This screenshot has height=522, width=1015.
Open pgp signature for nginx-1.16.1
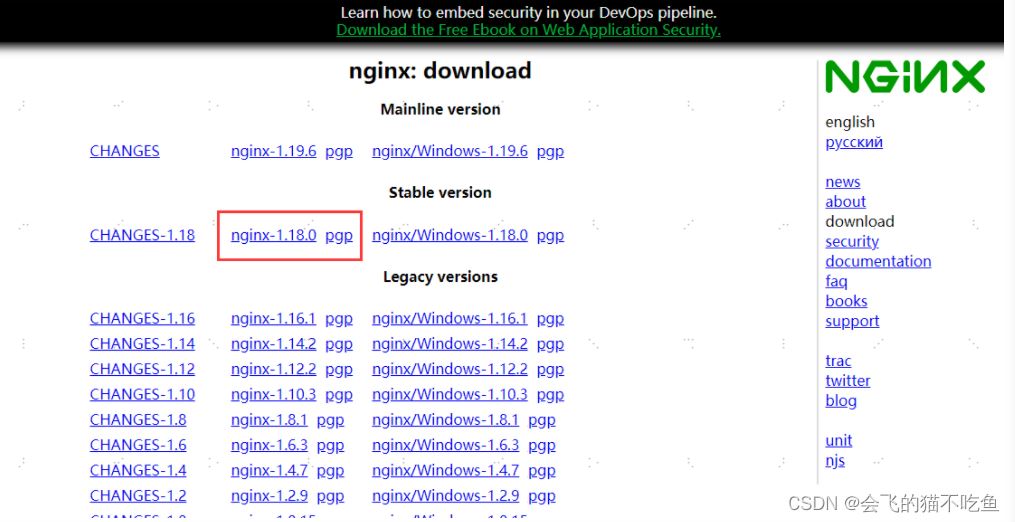click(x=339, y=319)
